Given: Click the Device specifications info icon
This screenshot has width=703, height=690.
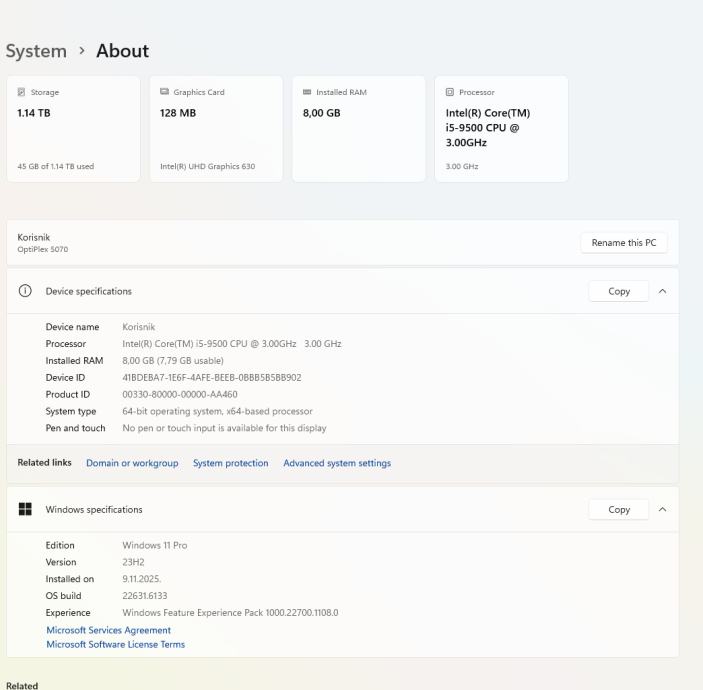Looking at the screenshot, I should click(24, 291).
